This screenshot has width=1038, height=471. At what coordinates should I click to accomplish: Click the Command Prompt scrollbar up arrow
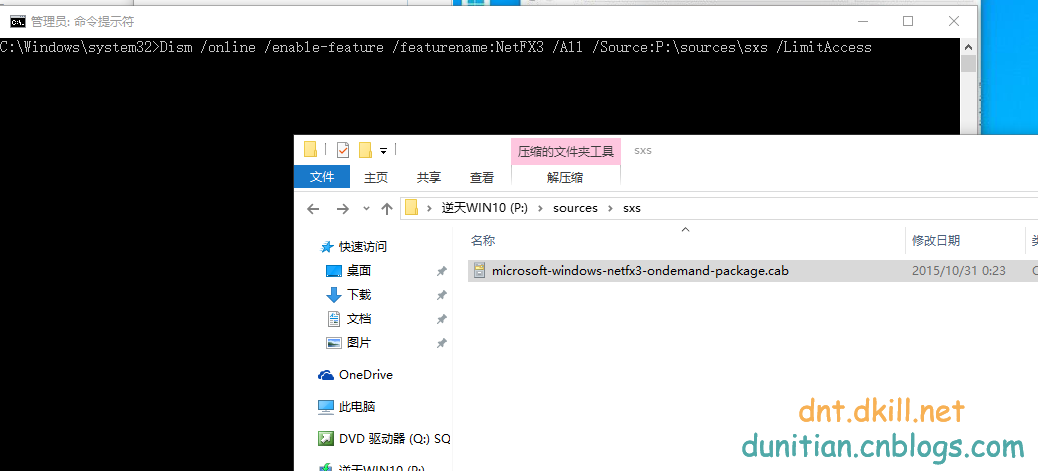point(968,46)
